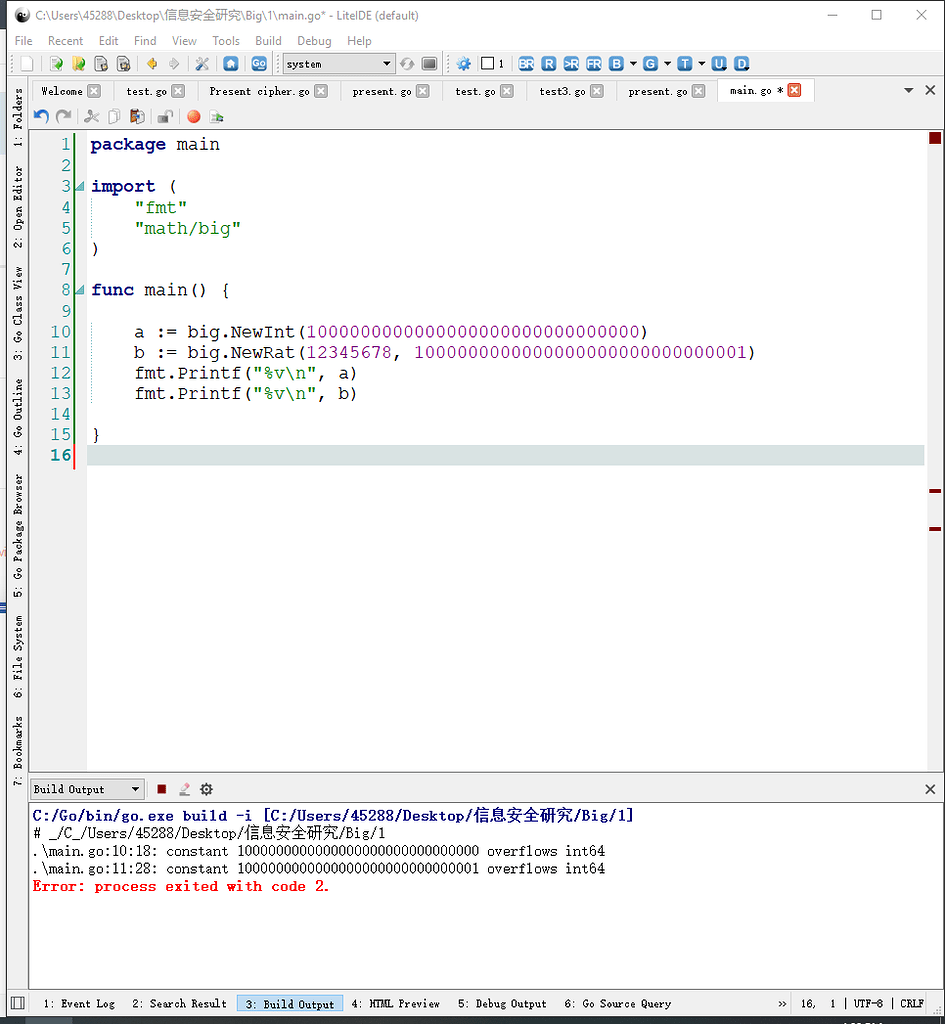Click the Go home icon in toolbar

pos(231,64)
